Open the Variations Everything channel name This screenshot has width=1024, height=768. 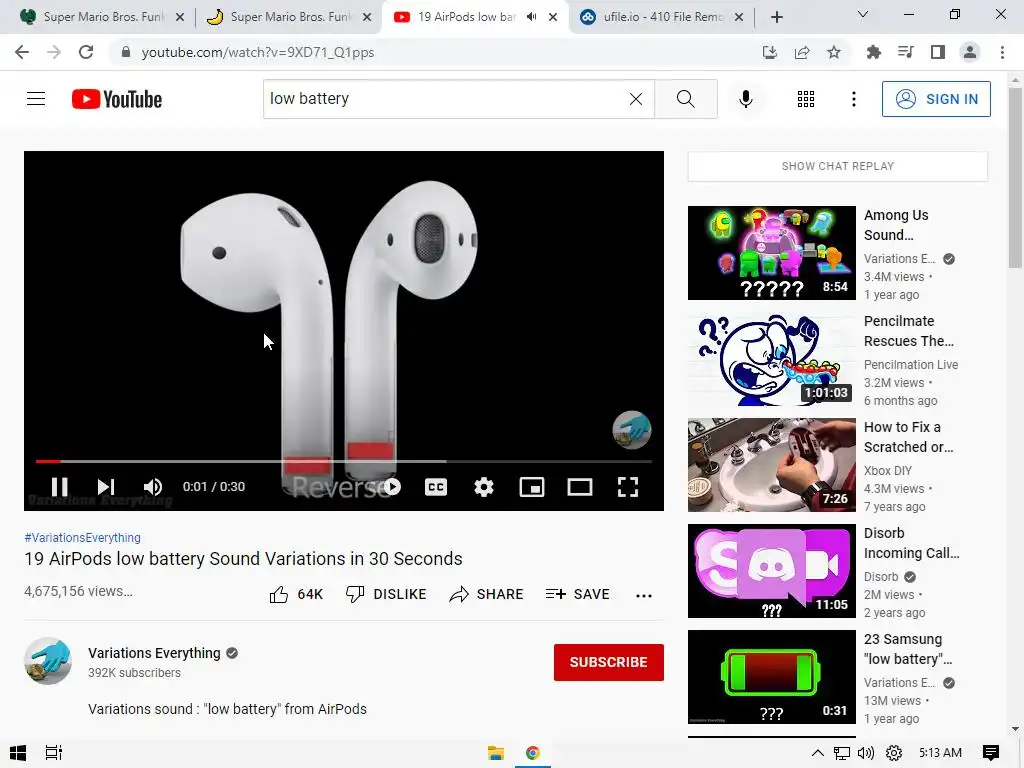pos(154,653)
